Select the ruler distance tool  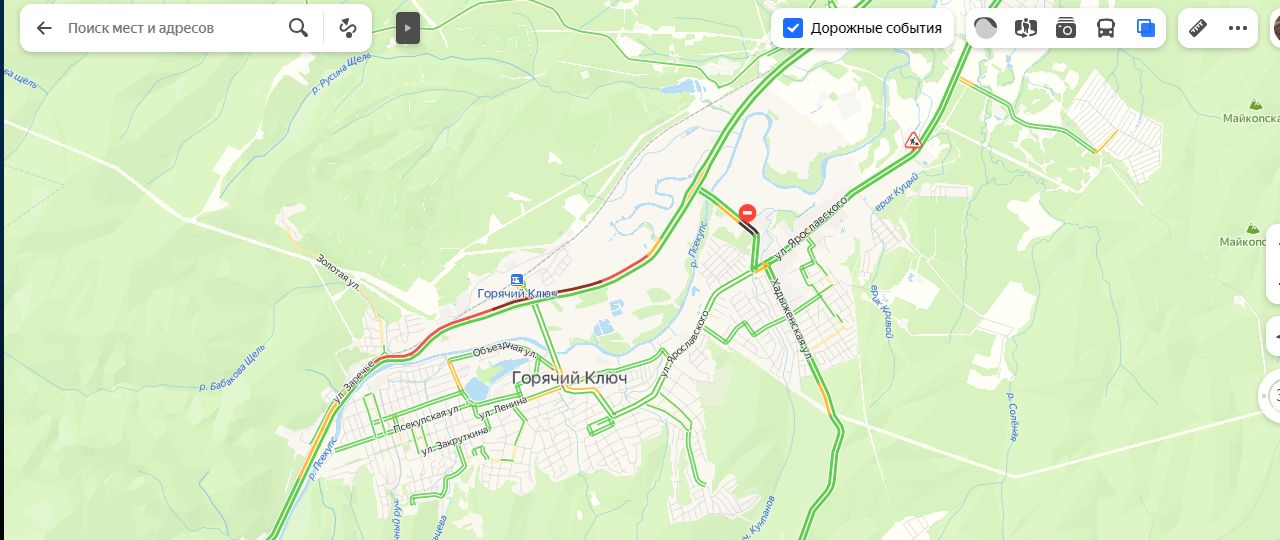[x=1198, y=28]
